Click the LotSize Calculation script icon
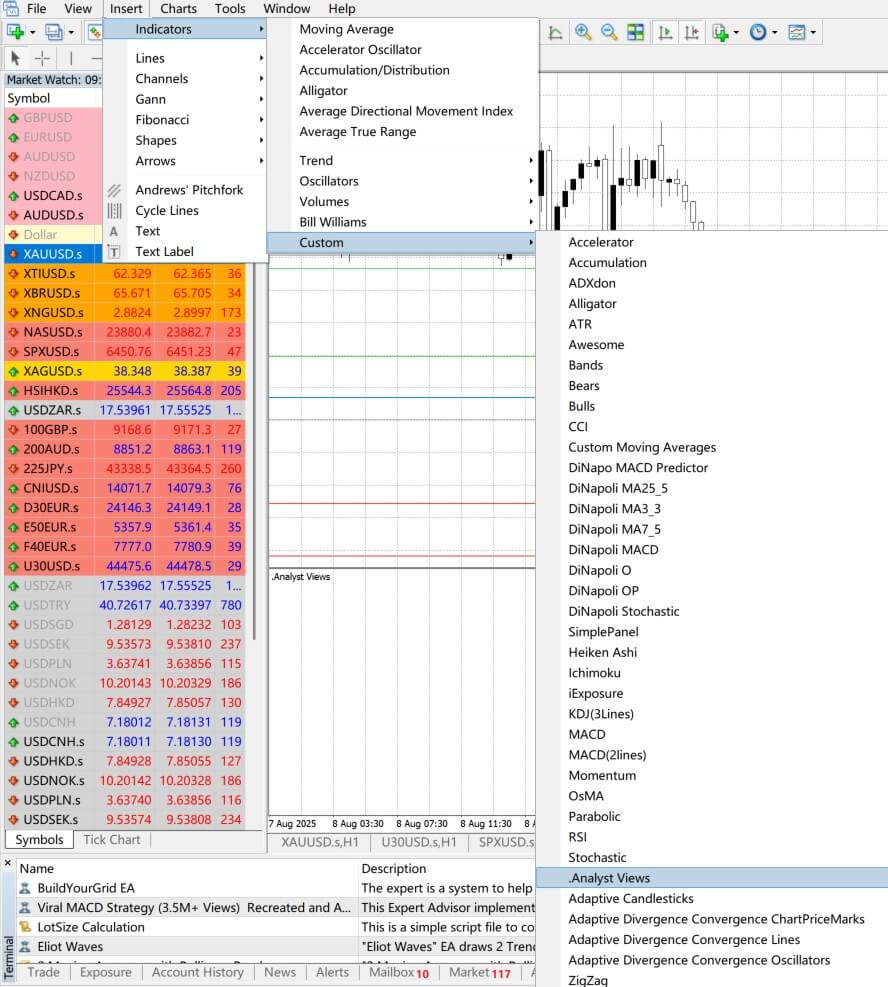Screen dimensions: 888x987 pos(25,927)
